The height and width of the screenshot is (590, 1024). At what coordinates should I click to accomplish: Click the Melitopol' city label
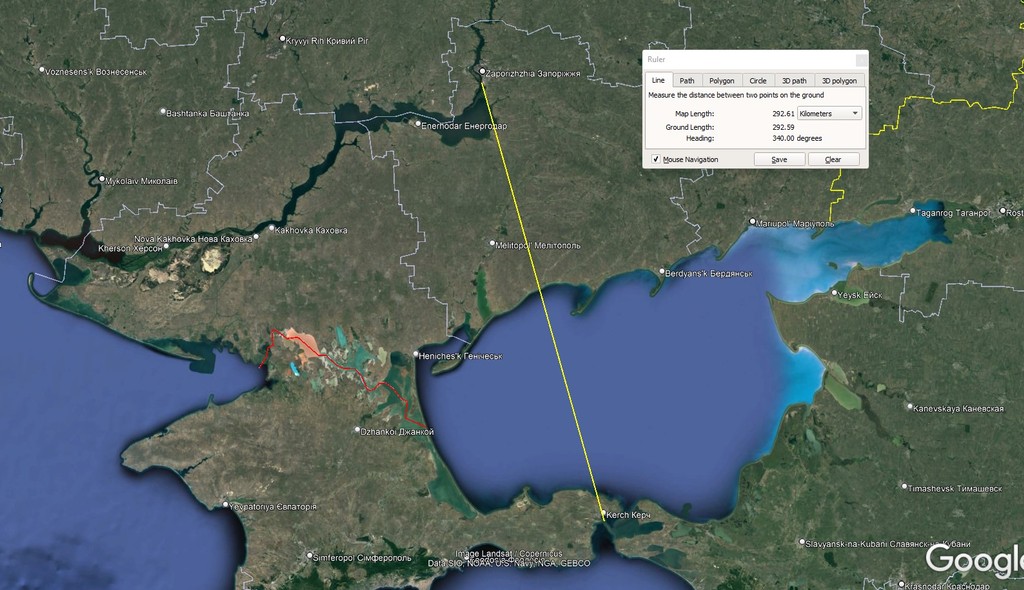click(x=537, y=246)
